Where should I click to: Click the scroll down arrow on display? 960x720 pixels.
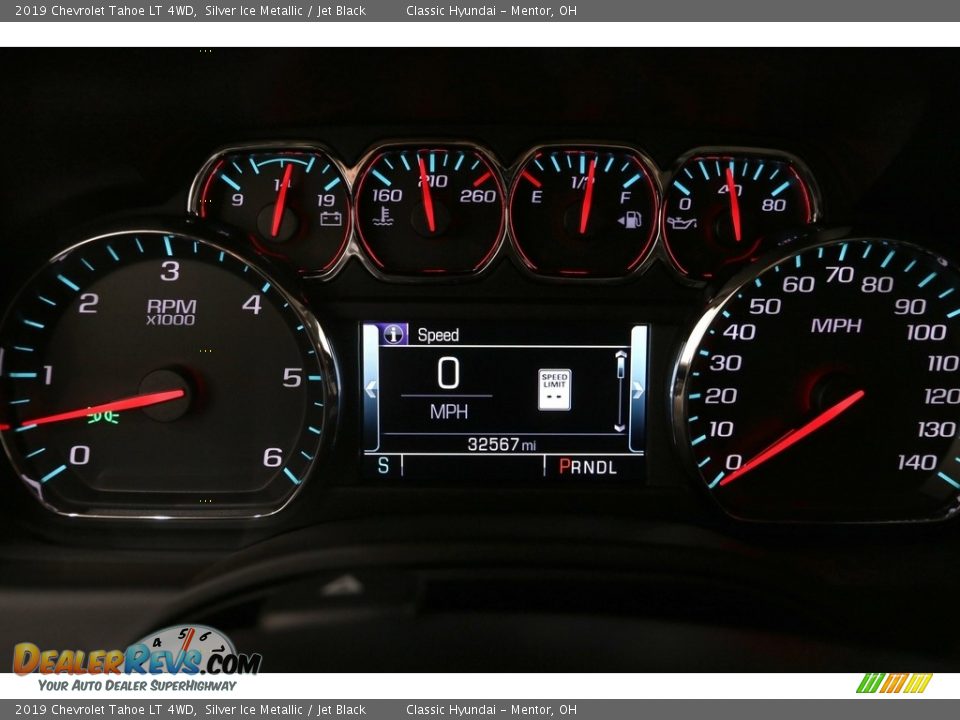coord(620,426)
